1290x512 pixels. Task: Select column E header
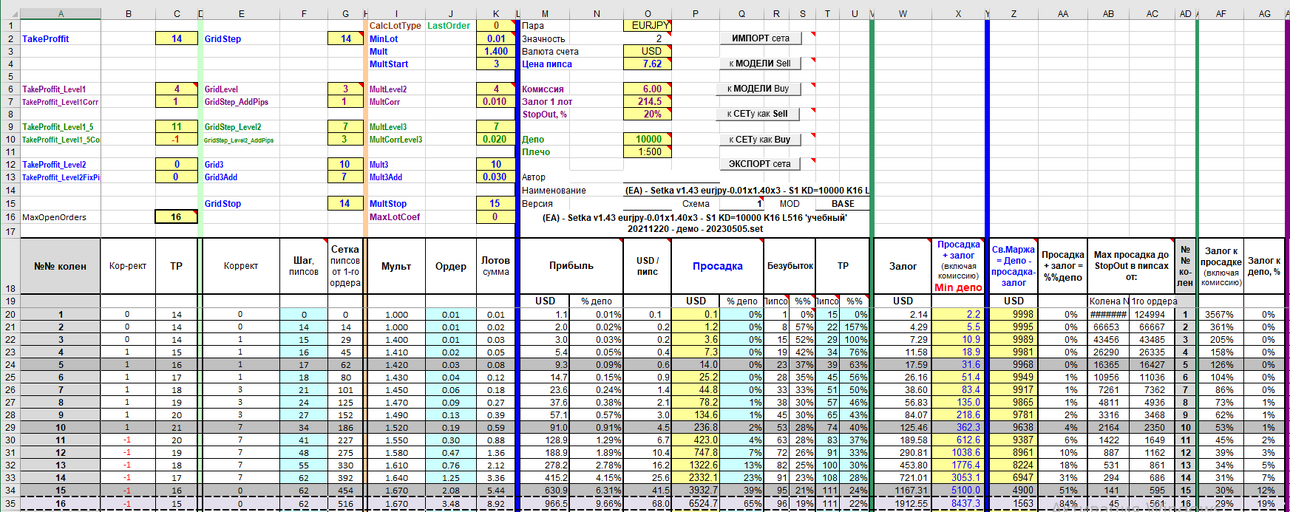coord(242,13)
